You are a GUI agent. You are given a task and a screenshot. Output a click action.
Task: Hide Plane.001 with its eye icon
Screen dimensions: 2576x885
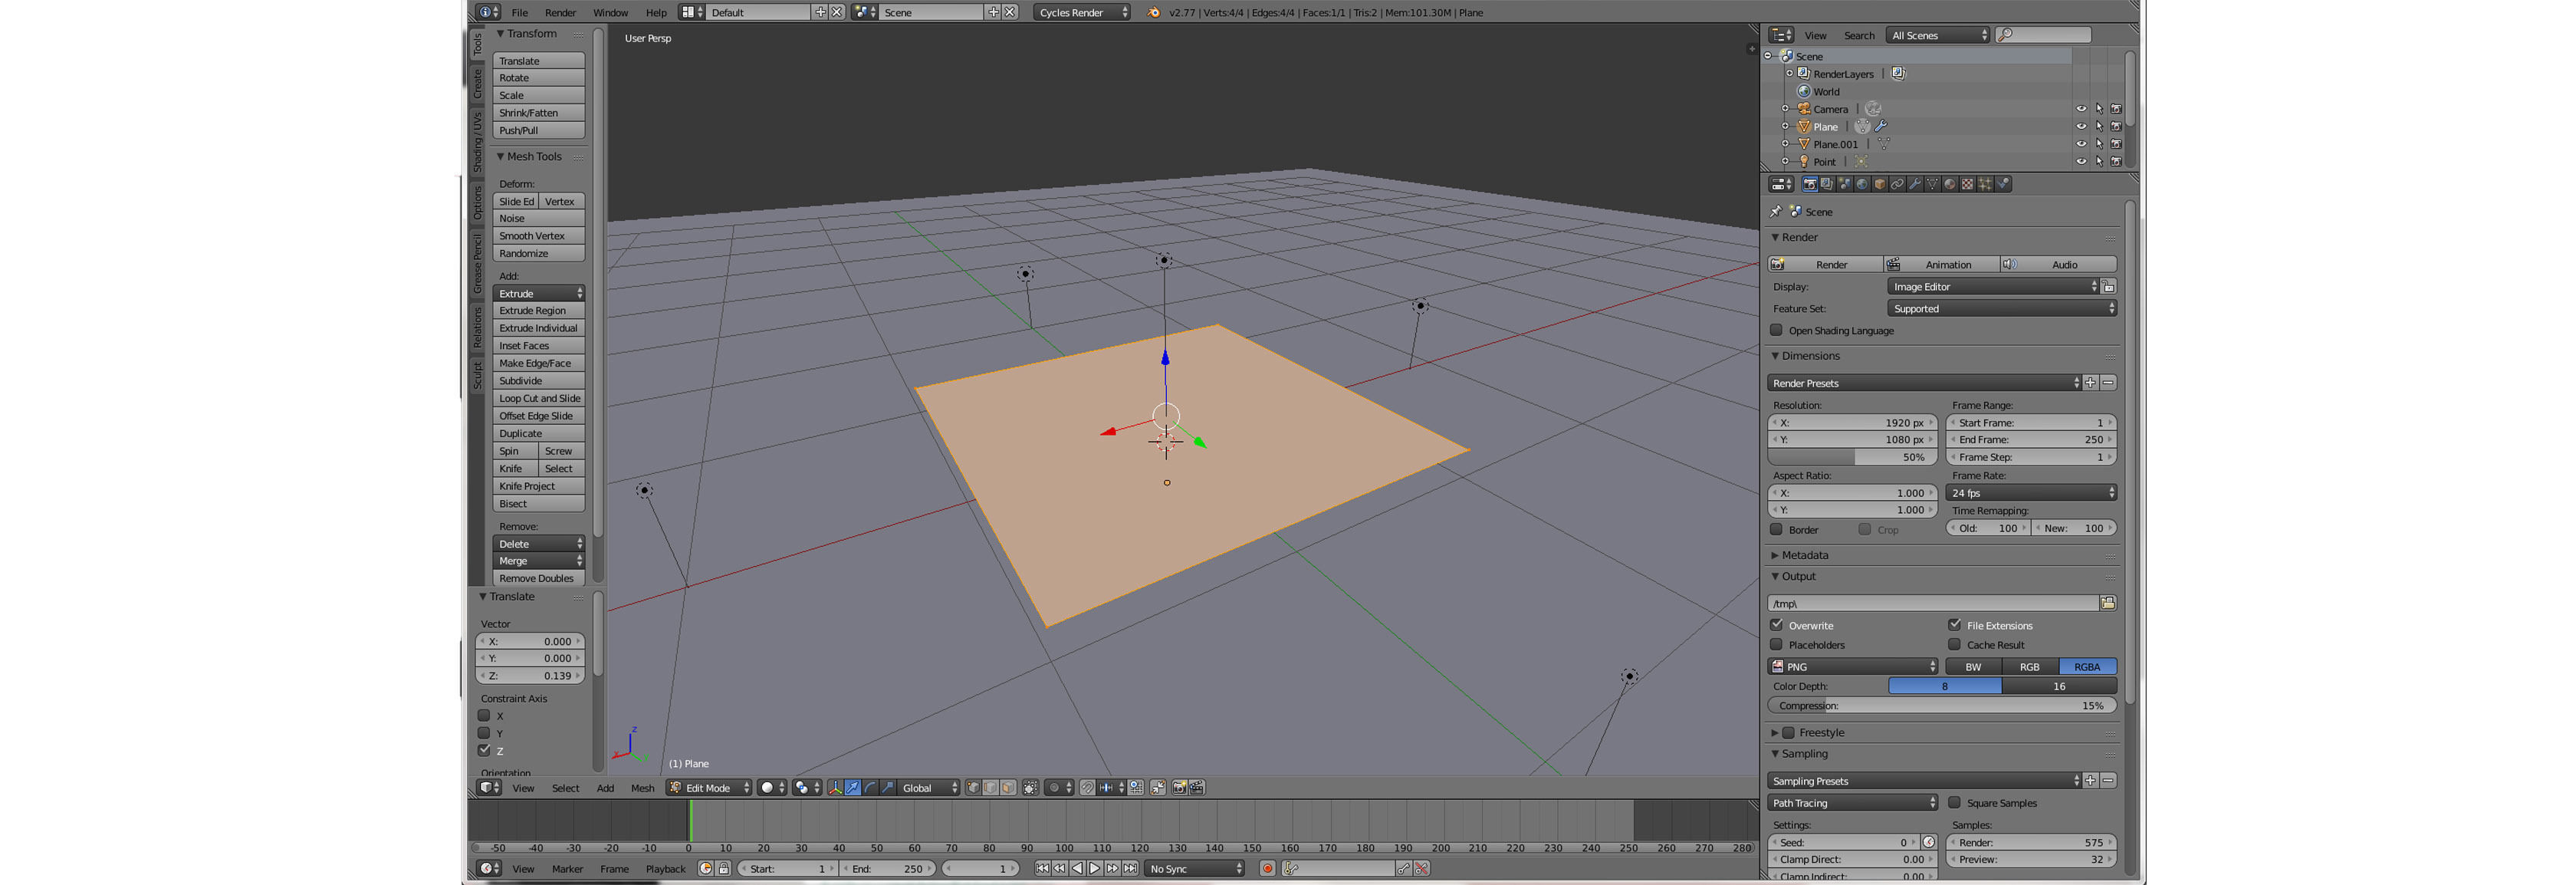[2081, 144]
